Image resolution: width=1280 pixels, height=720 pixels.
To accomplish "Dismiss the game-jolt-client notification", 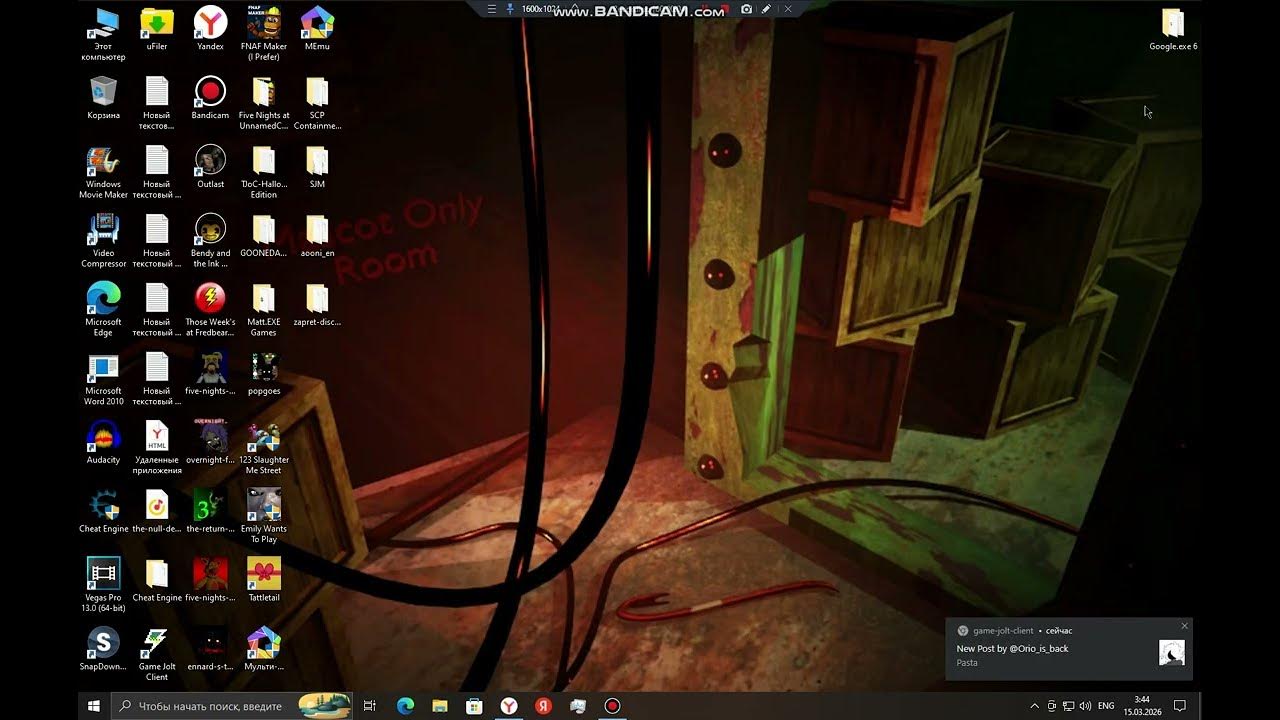I will 1185,626.
